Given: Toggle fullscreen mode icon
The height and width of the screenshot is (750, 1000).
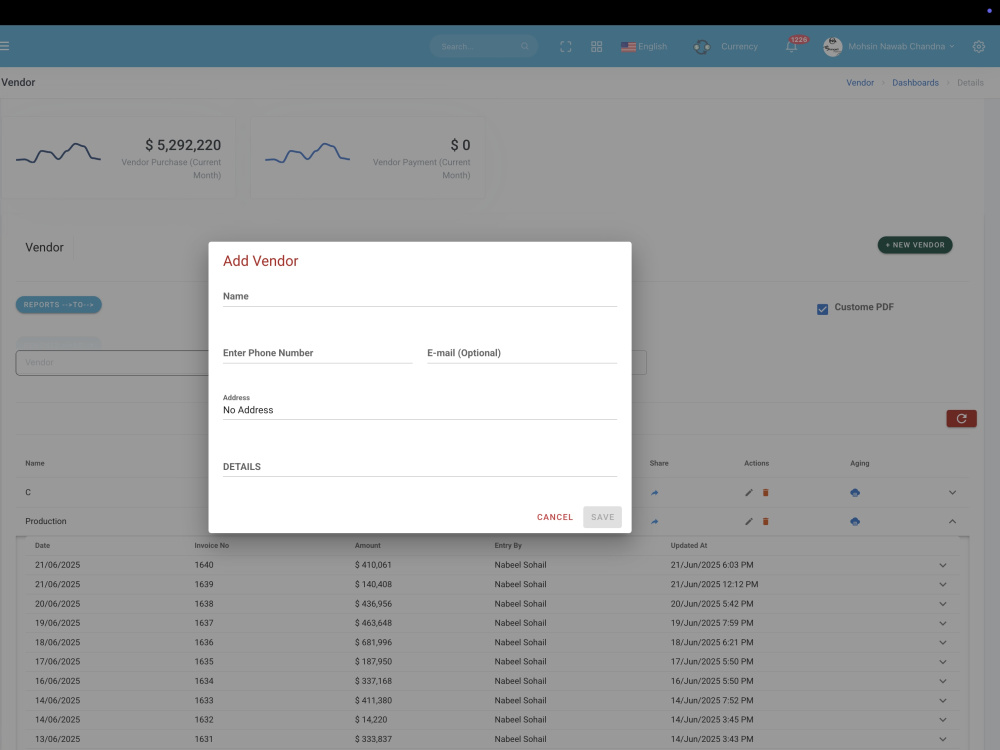Looking at the screenshot, I should pos(566,47).
